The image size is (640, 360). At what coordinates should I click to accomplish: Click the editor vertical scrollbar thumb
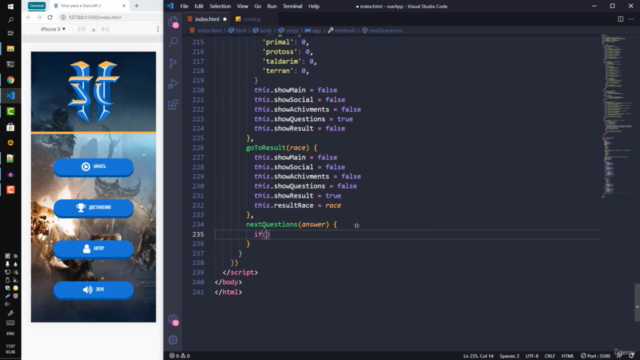pos(637,302)
